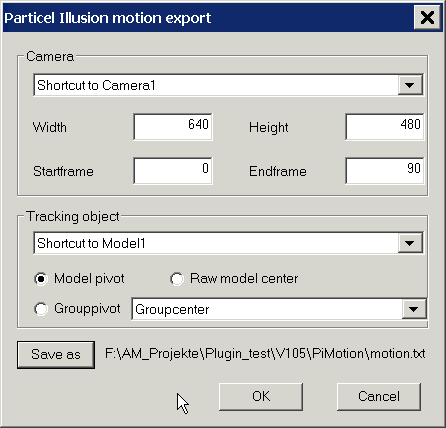Choose the Raw model center option
Screen dimensions: 446x428
pyautogui.click(x=177, y=279)
